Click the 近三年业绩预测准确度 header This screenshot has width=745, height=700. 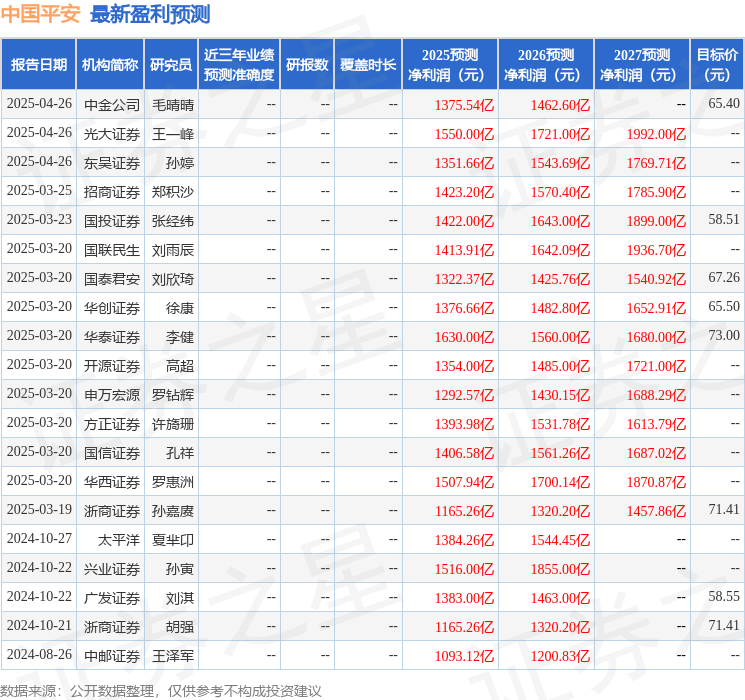pos(239,65)
